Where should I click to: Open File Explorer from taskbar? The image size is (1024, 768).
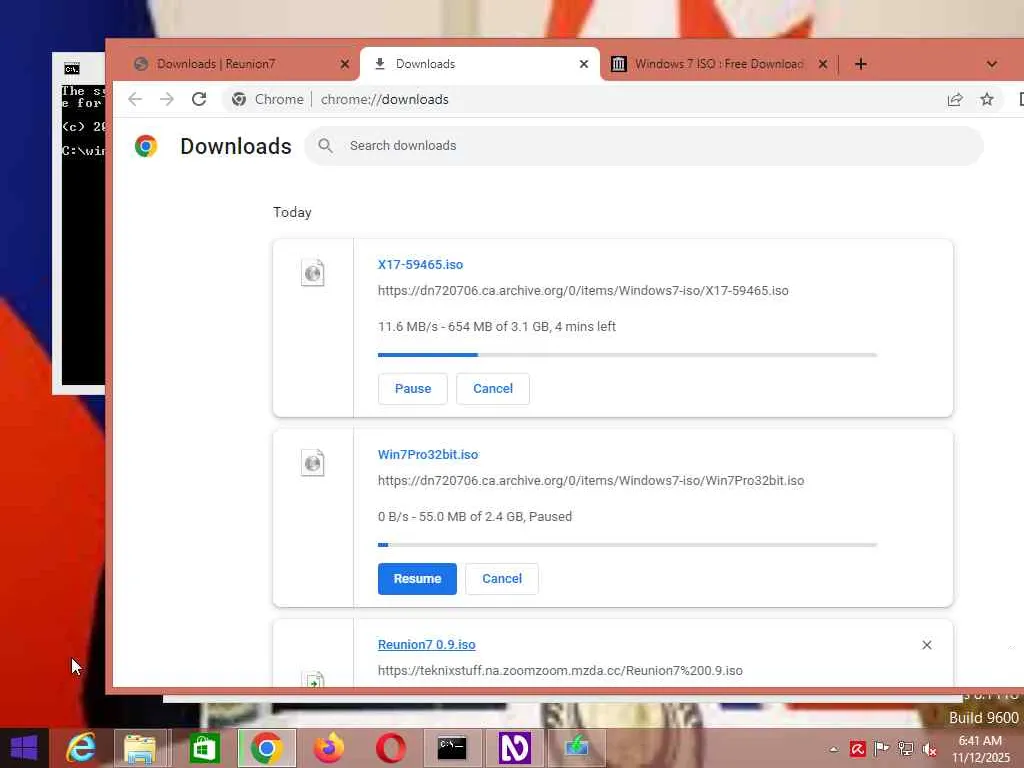click(140, 748)
